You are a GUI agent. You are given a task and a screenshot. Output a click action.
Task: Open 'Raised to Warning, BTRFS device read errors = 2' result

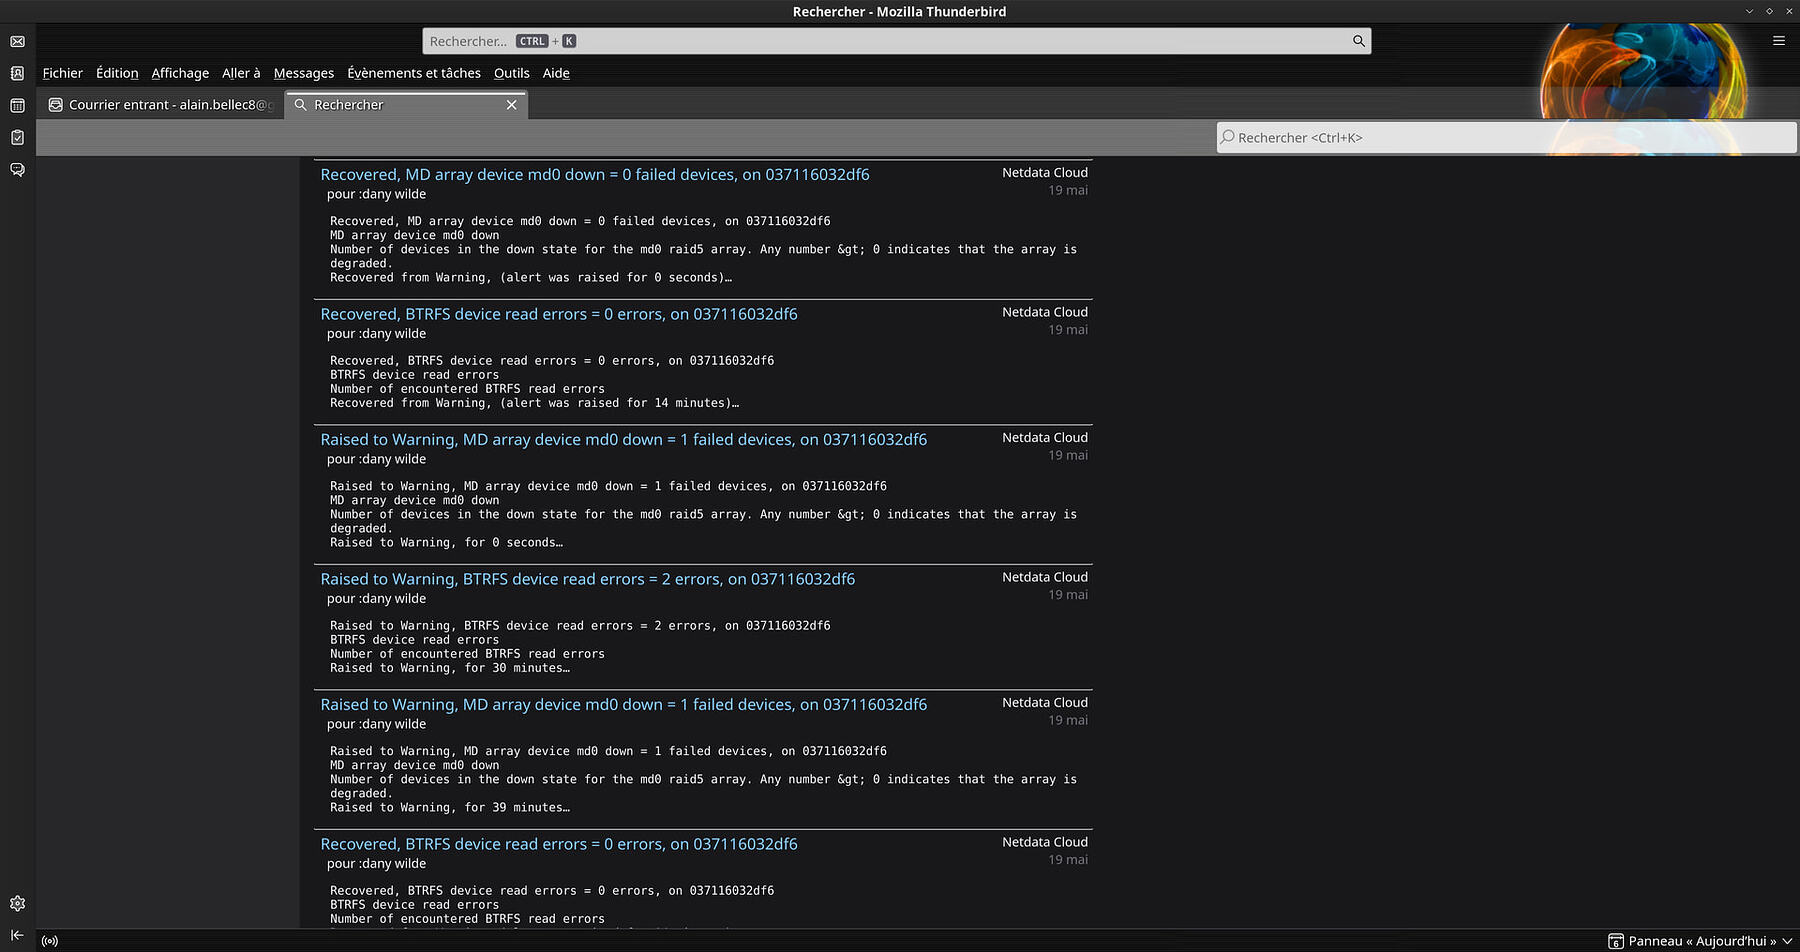[588, 579]
